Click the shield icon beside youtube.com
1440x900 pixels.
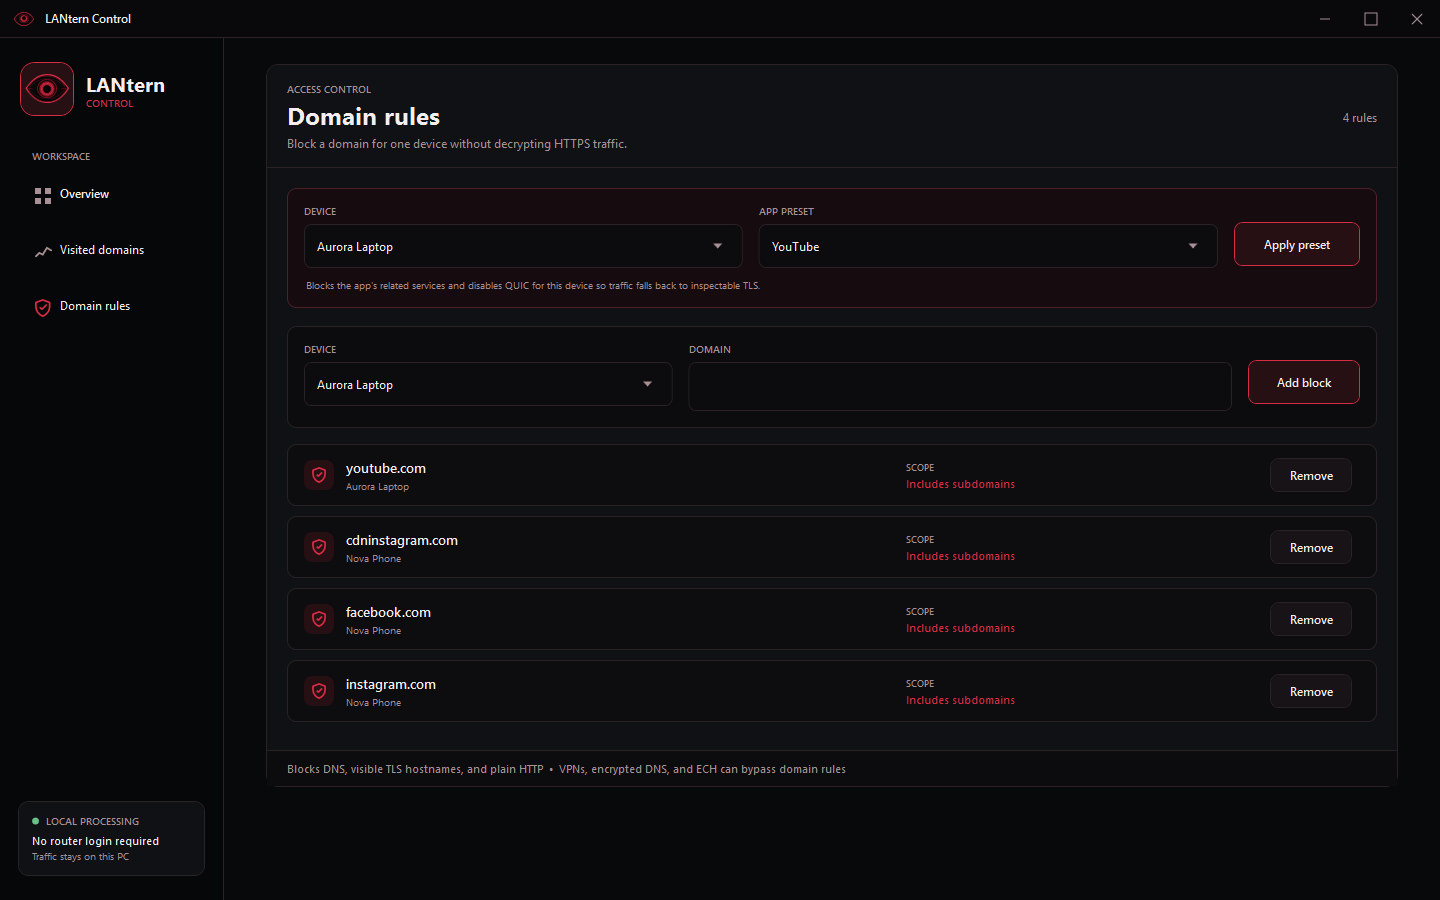pos(319,475)
